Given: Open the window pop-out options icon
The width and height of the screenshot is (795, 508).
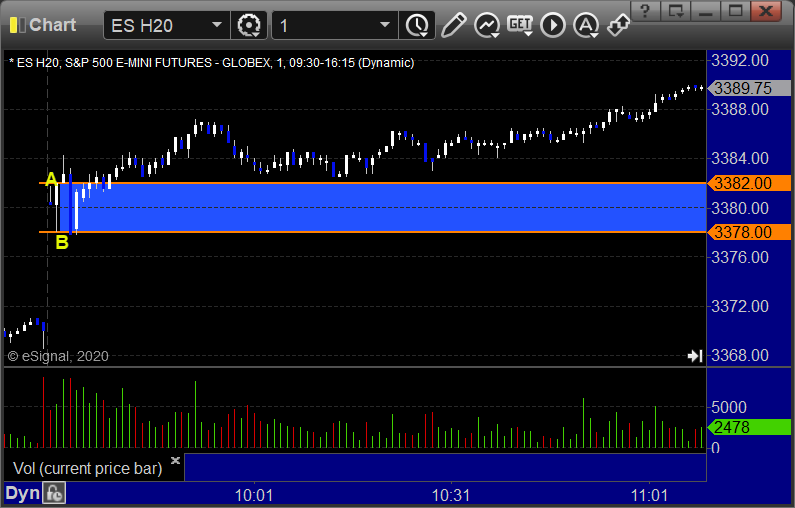Looking at the screenshot, I should click(676, 10).
